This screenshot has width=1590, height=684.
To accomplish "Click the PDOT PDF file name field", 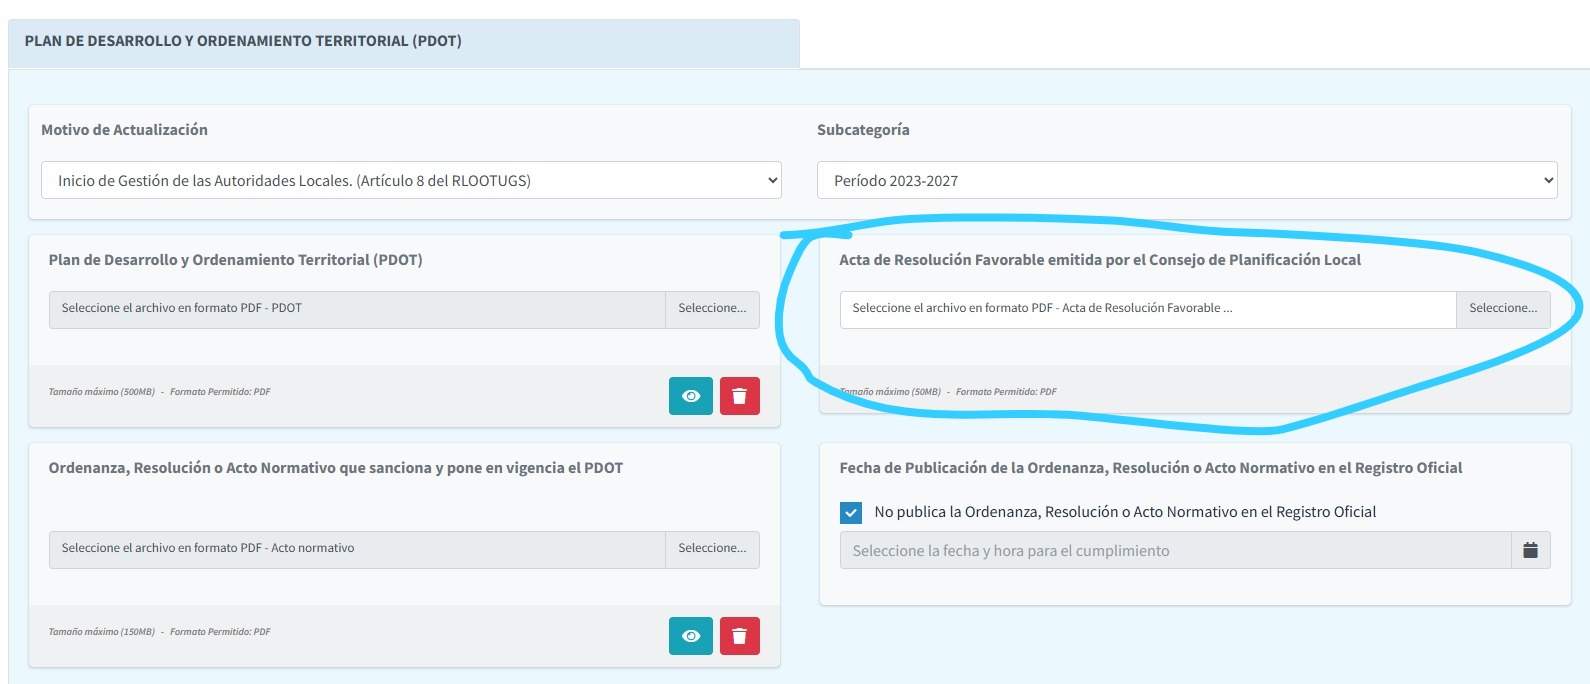I will [x=357, y=309].
